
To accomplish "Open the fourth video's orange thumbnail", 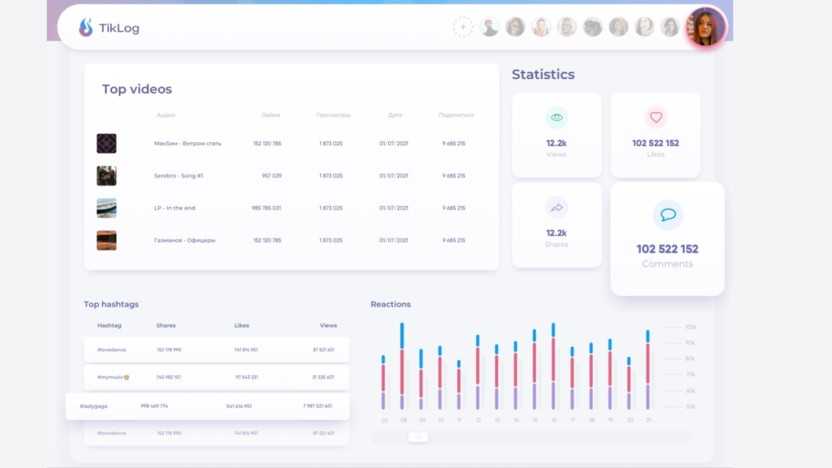I will (x=106, y=240).
